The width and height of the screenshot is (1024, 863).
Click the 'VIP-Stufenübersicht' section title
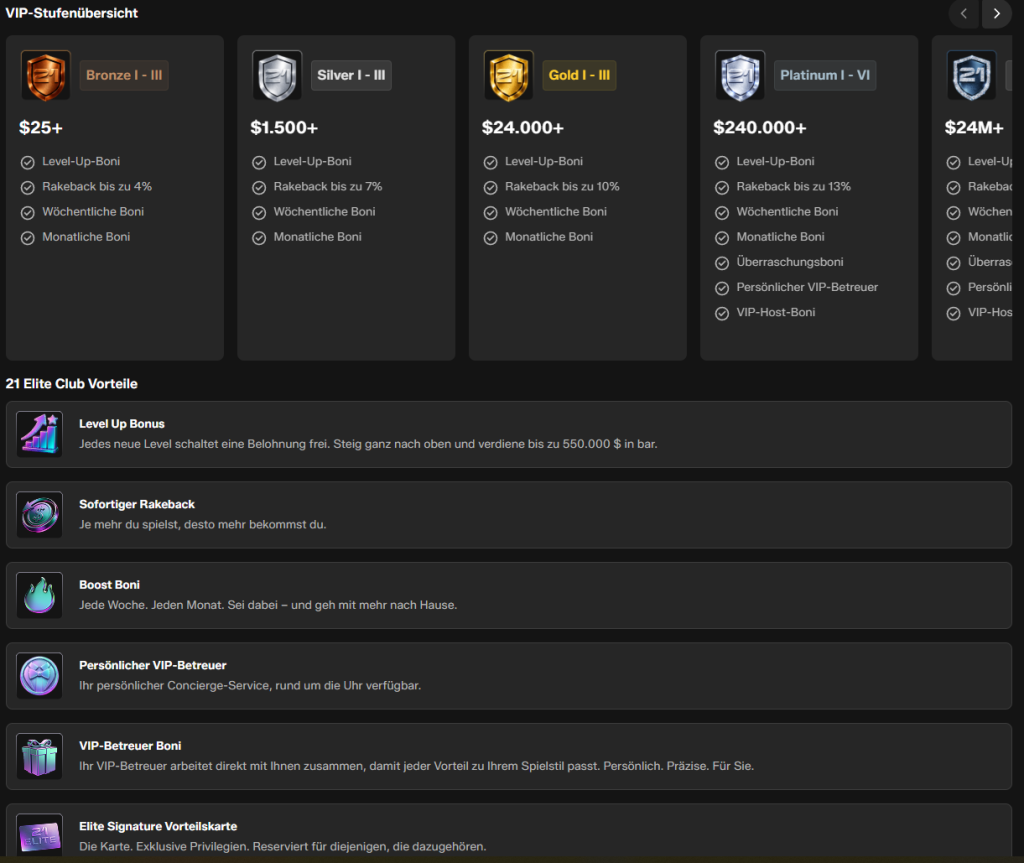pyautogui.click(x=72, y=13)
